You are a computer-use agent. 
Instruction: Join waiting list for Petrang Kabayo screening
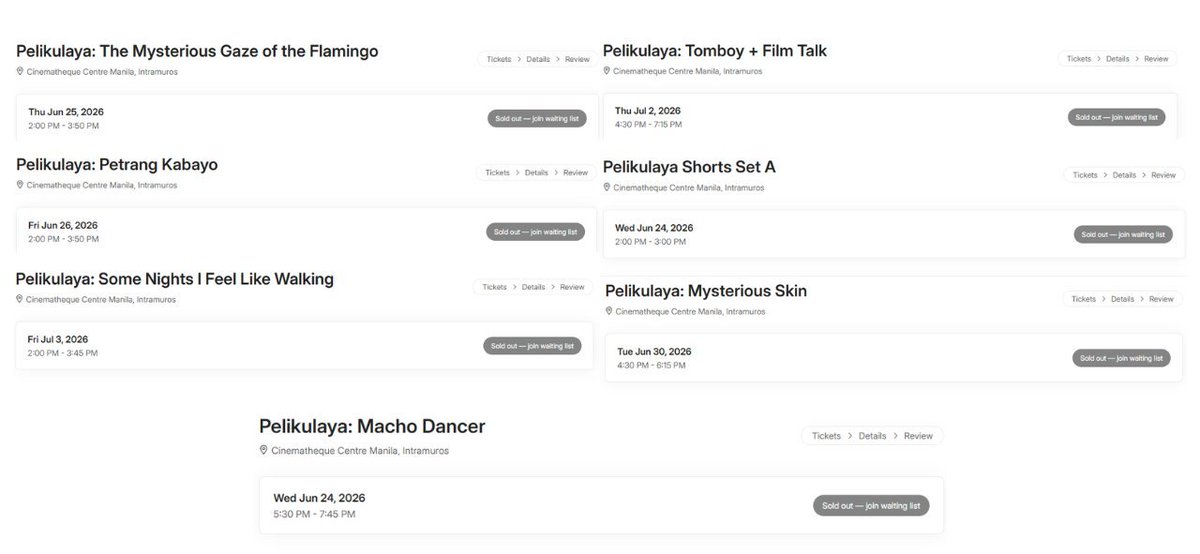(x=535, y=232)
